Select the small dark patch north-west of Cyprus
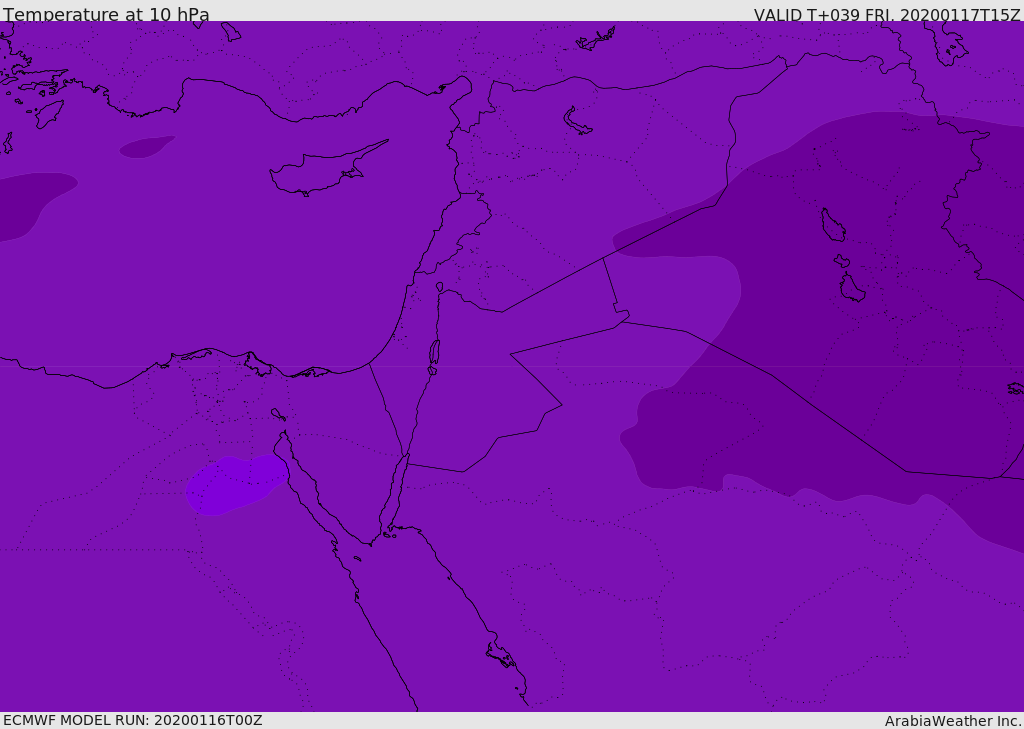Image resolution: width=1024 pixels, height=729 pixels. 145,147
